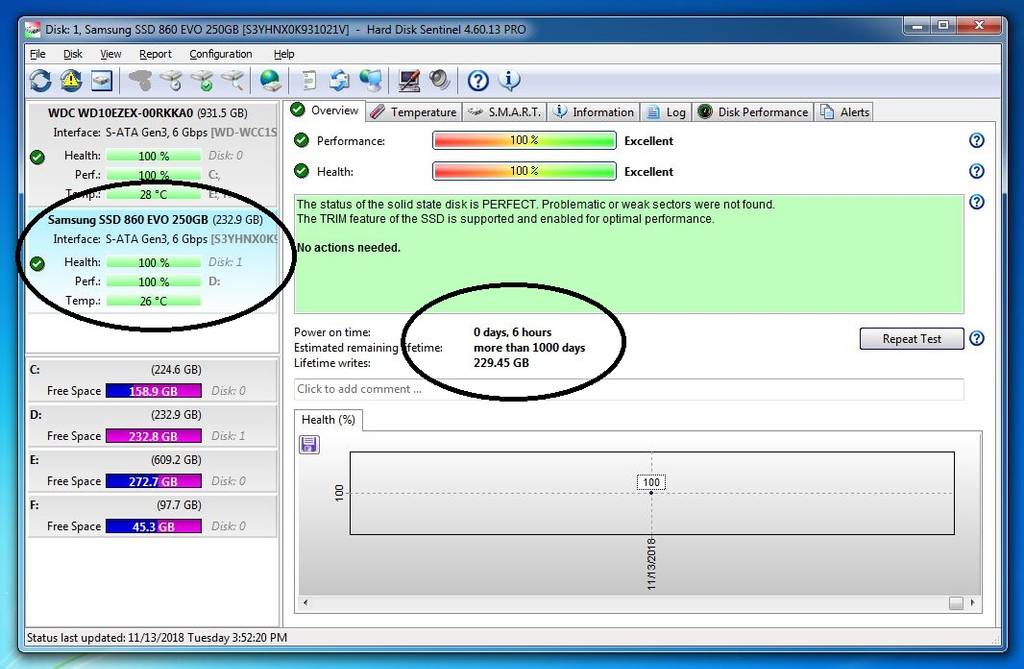Click the help icon beside Health bar
The height and width of the screenshot is (669, 1024).
pyautogui.click(x=976, y=171)
